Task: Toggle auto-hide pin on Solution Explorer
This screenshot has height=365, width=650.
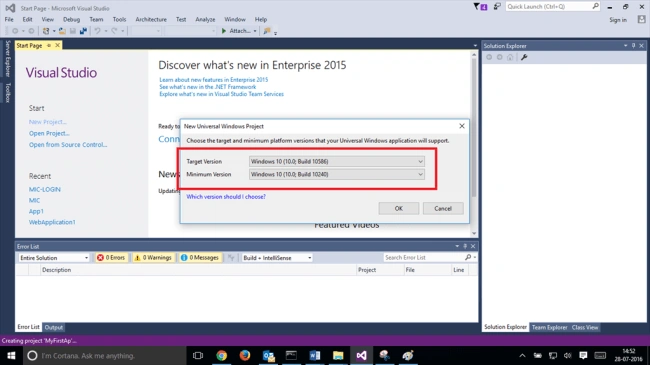Action: click(x=633, y=46)
